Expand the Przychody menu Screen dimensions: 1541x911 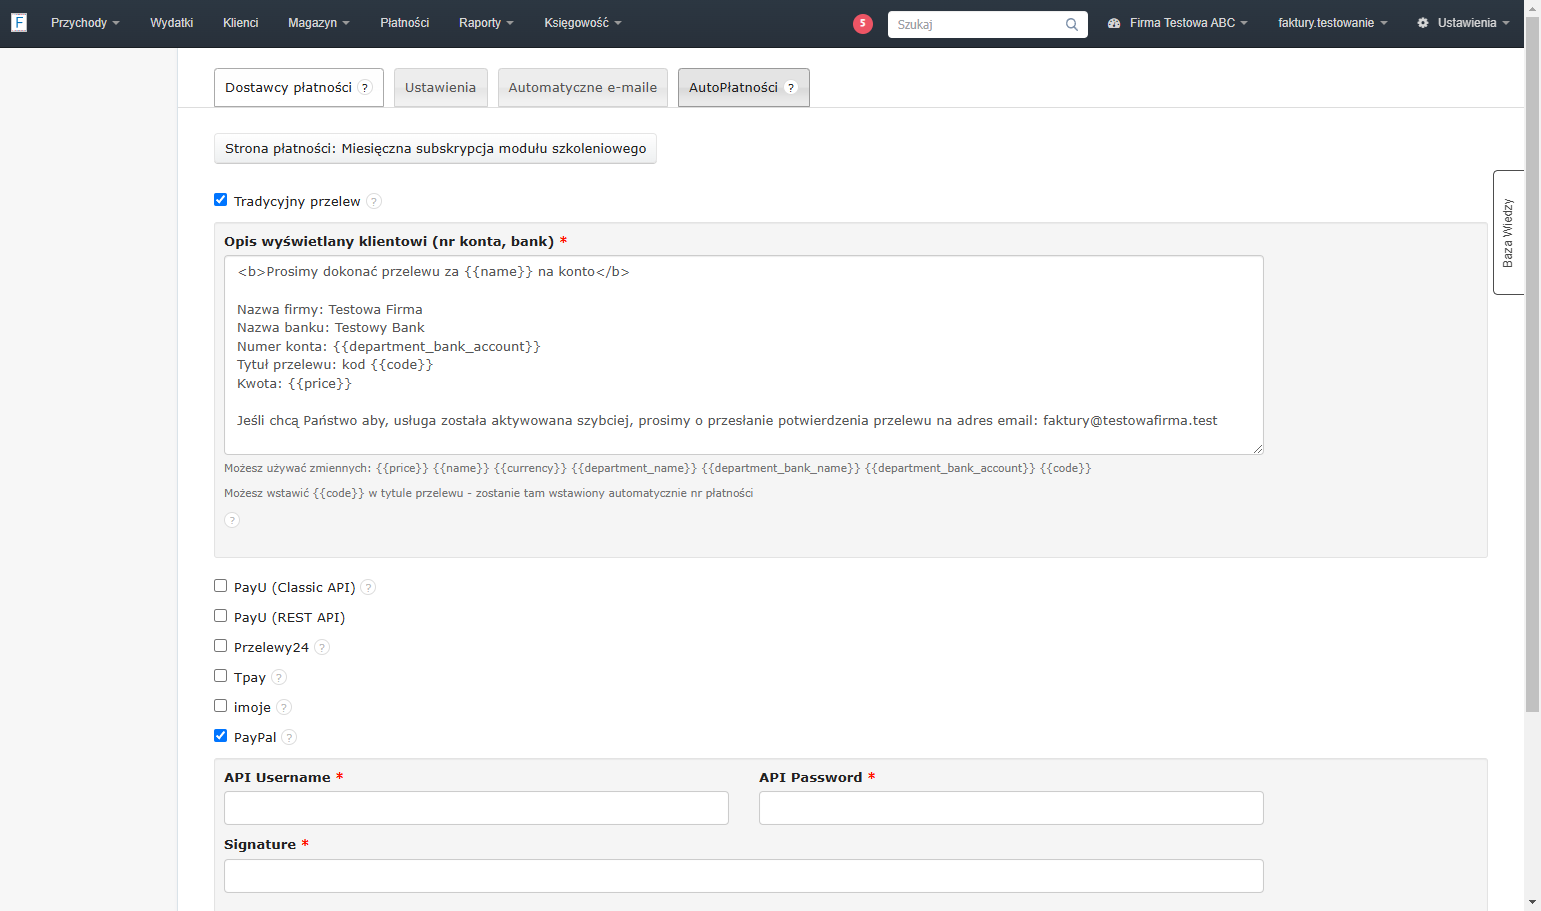coord(85,23)
